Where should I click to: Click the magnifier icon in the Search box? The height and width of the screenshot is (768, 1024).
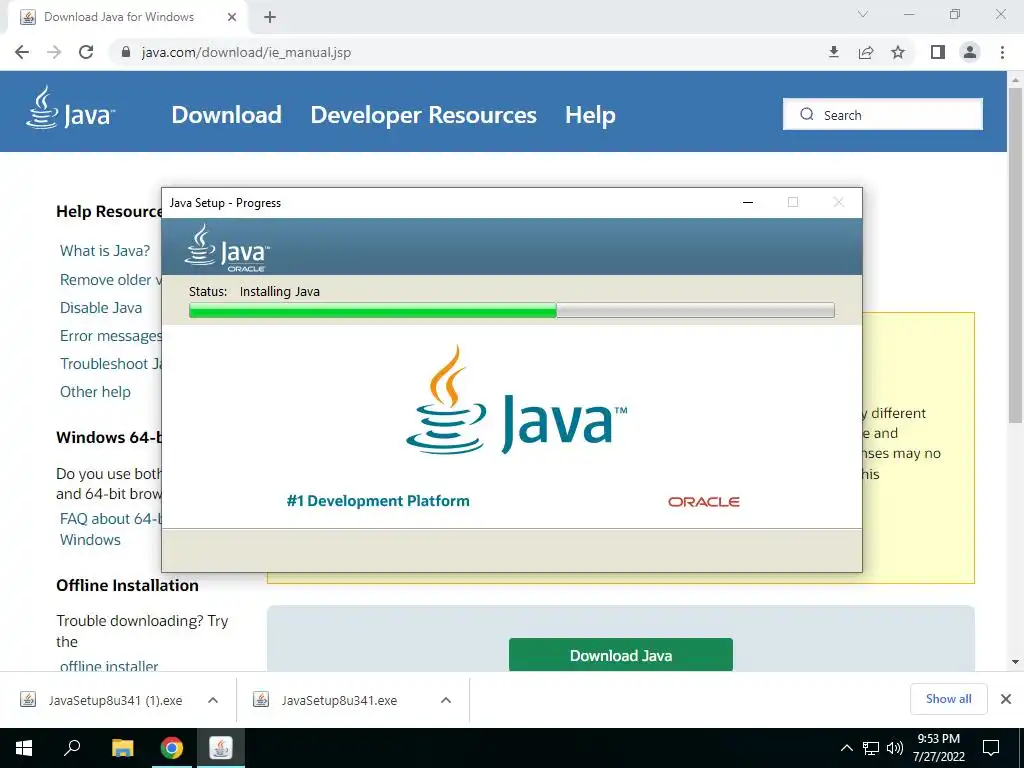coord(807,114)
